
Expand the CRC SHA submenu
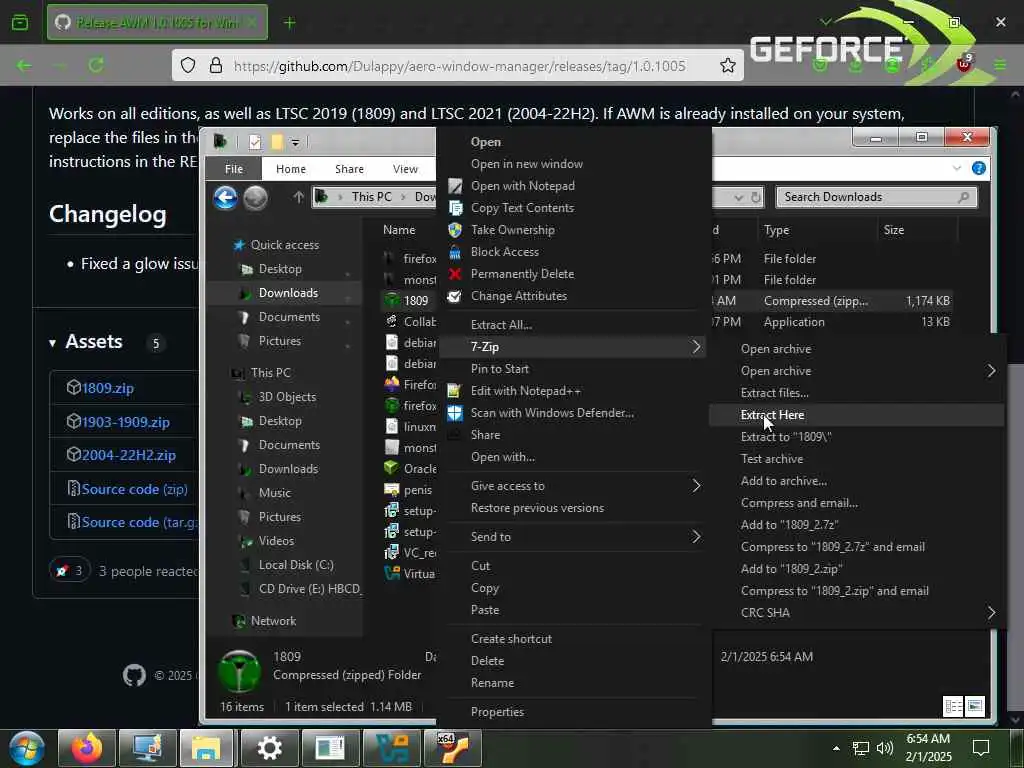(991, 613)
